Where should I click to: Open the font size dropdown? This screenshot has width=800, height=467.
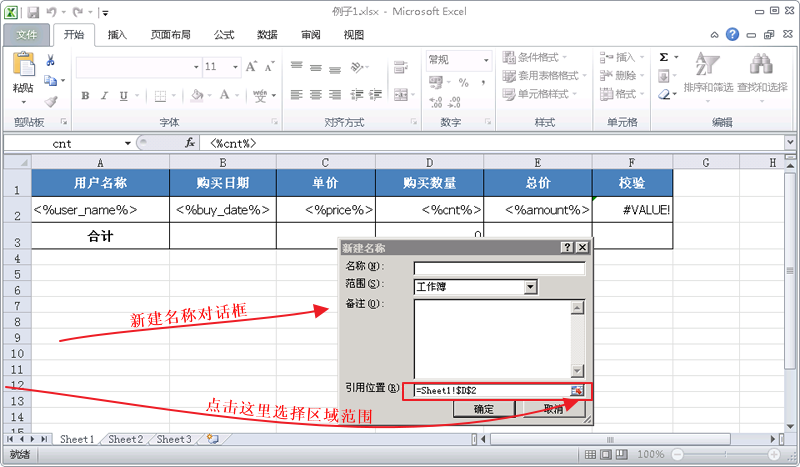pyautogui.click(x=235, y=67)
